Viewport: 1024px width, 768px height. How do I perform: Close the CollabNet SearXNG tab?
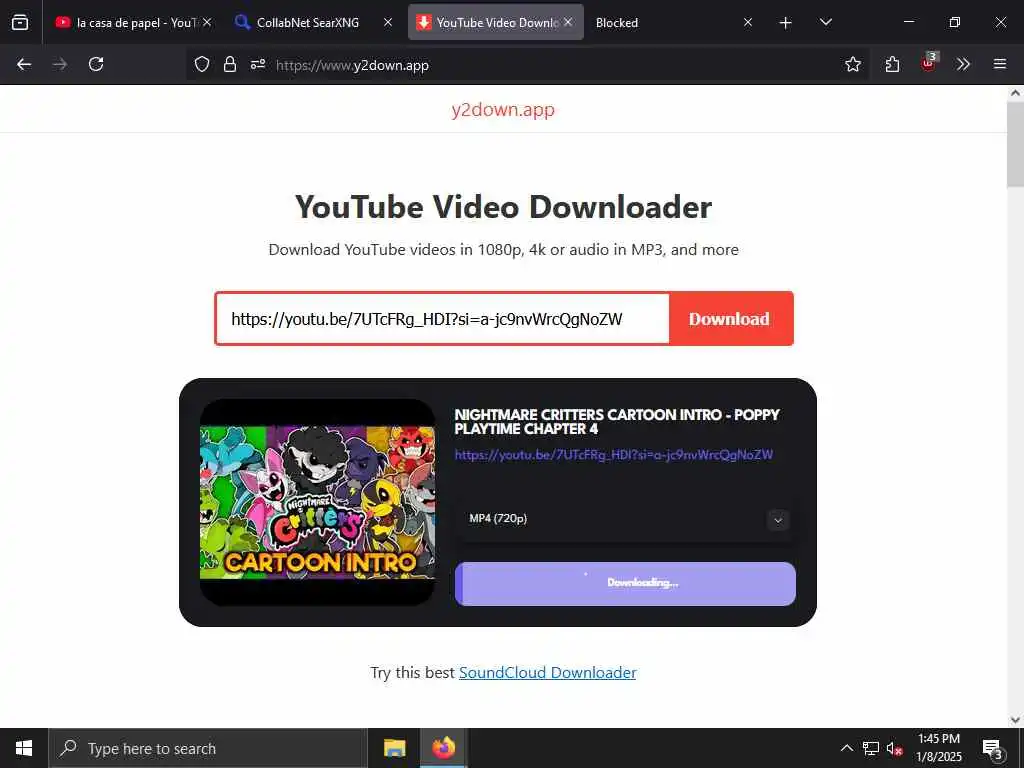coord(388,22)
